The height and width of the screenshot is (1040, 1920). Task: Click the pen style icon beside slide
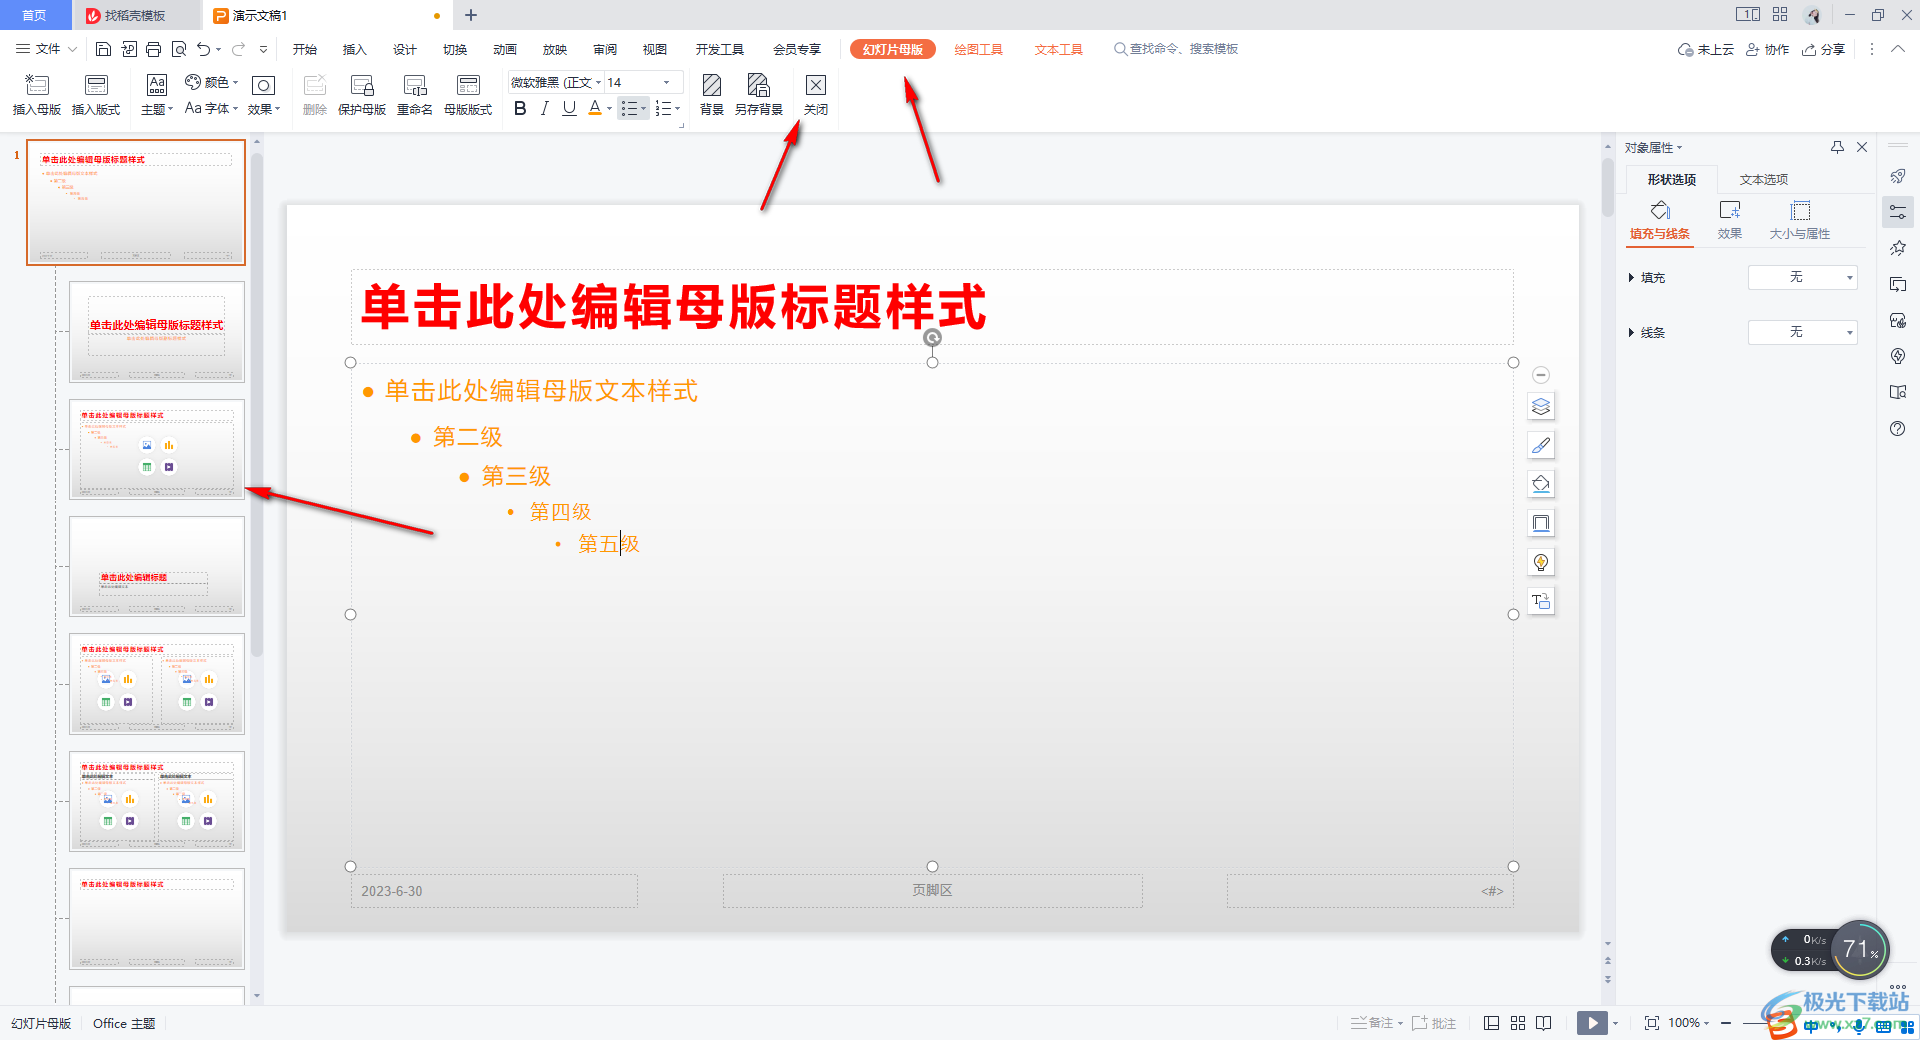pos(1541,445)
